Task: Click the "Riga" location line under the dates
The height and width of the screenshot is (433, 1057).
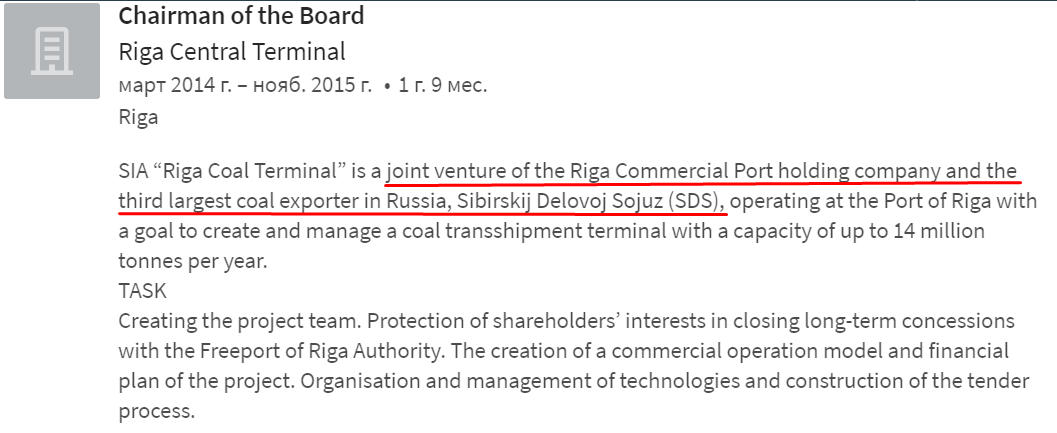Action: (x=138, y=117)
